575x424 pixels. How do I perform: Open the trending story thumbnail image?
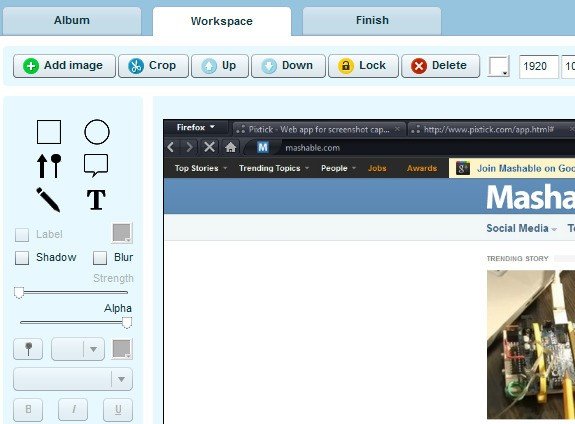tap(531, 344)
